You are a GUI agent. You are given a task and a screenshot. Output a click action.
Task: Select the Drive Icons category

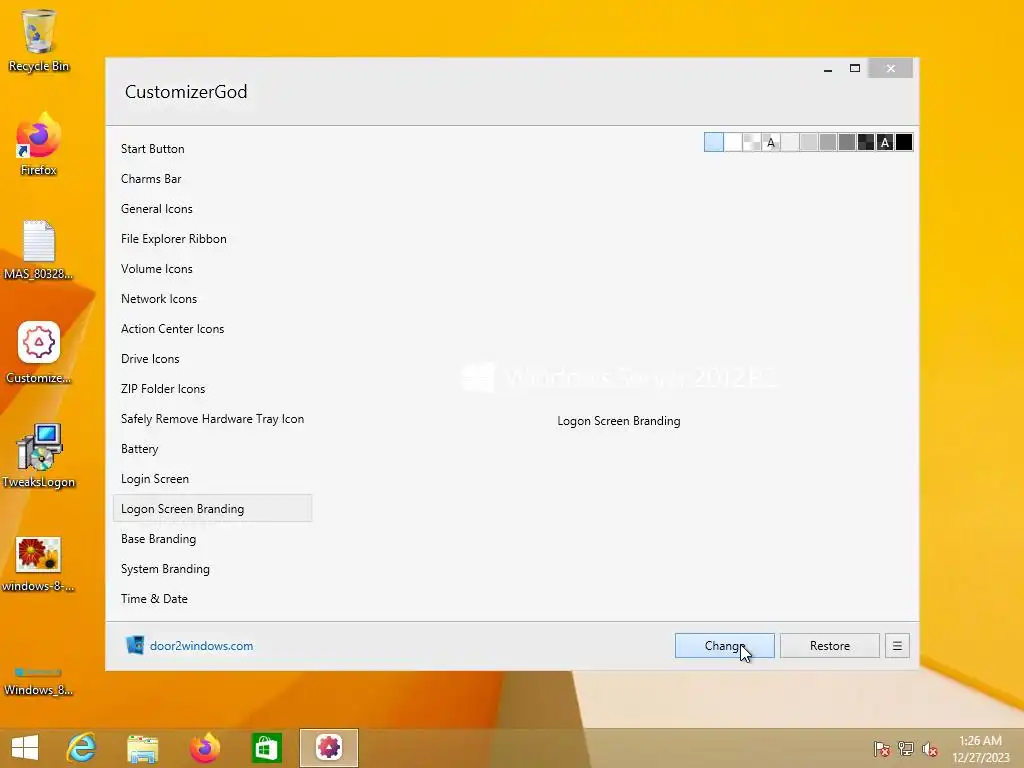(x=212, y=359)
